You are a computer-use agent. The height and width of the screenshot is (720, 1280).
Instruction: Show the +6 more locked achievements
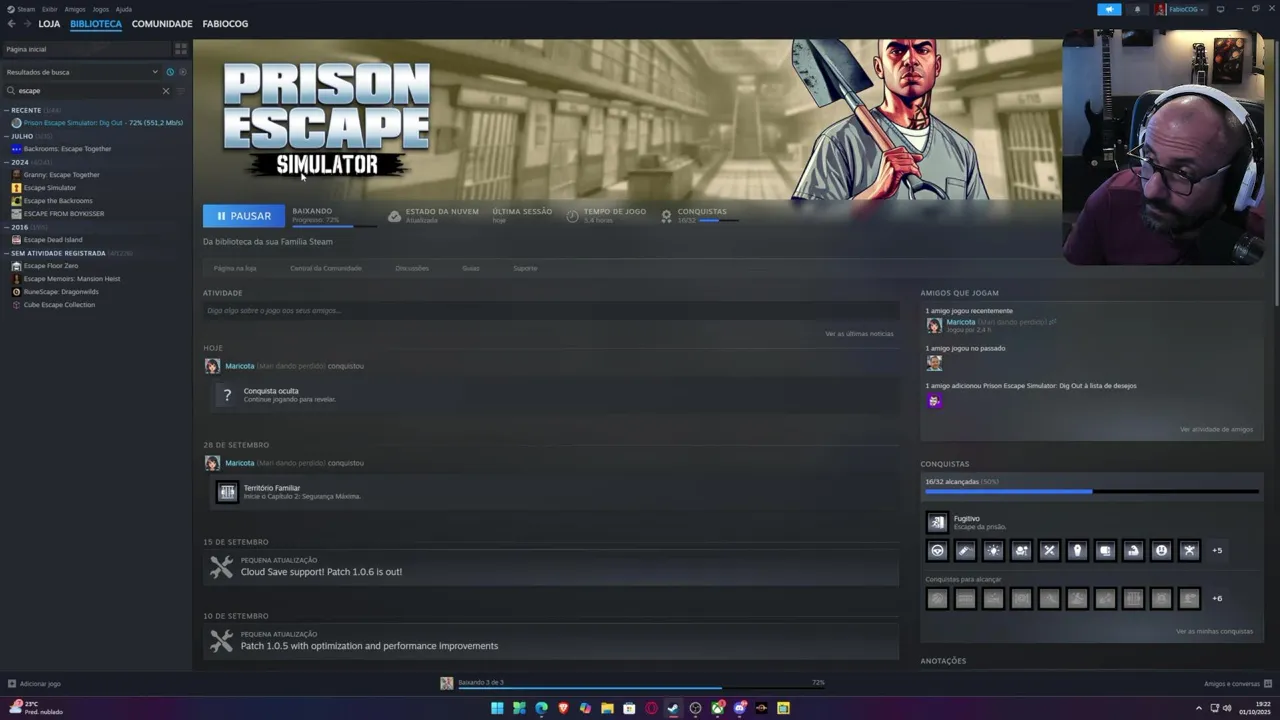1217,598
